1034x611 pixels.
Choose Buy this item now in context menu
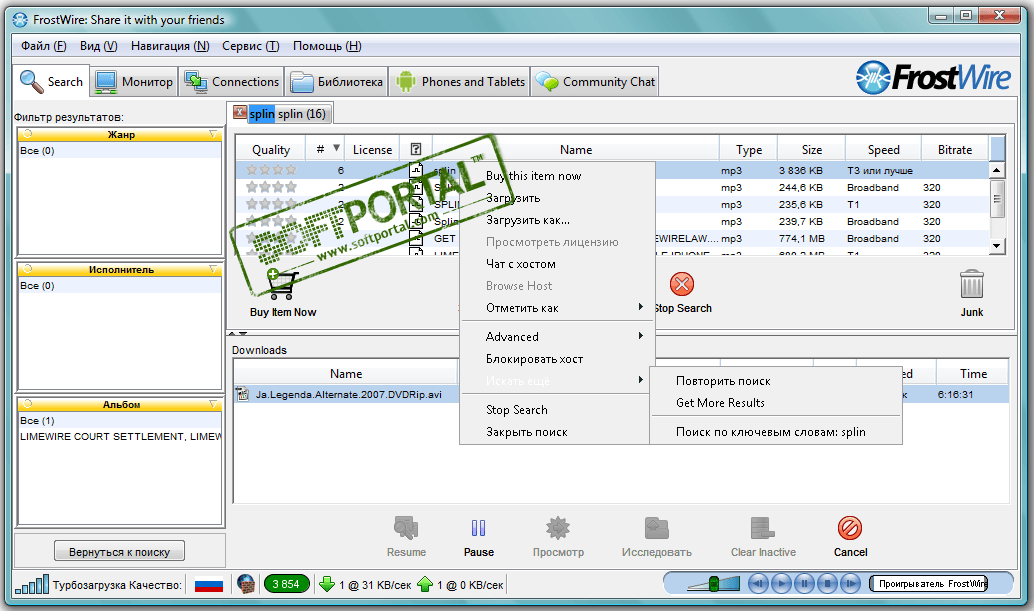pos(558,176)
